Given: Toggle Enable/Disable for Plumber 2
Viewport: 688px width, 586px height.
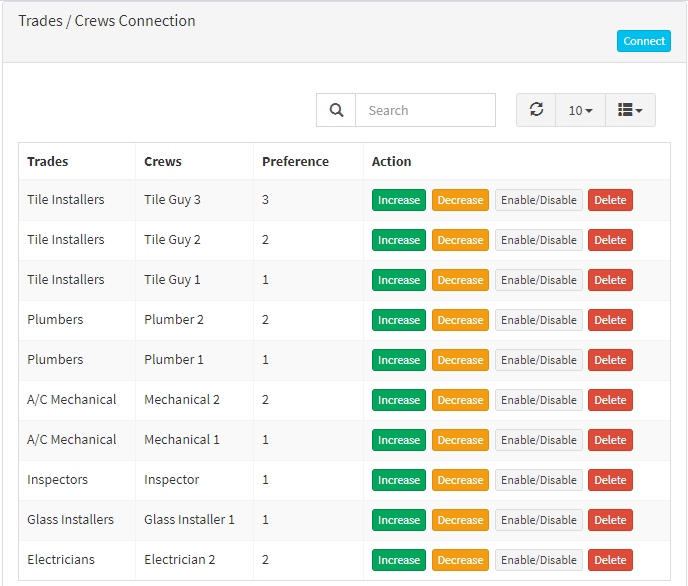Looking at the screenshot, I should [x=539, y=320].
